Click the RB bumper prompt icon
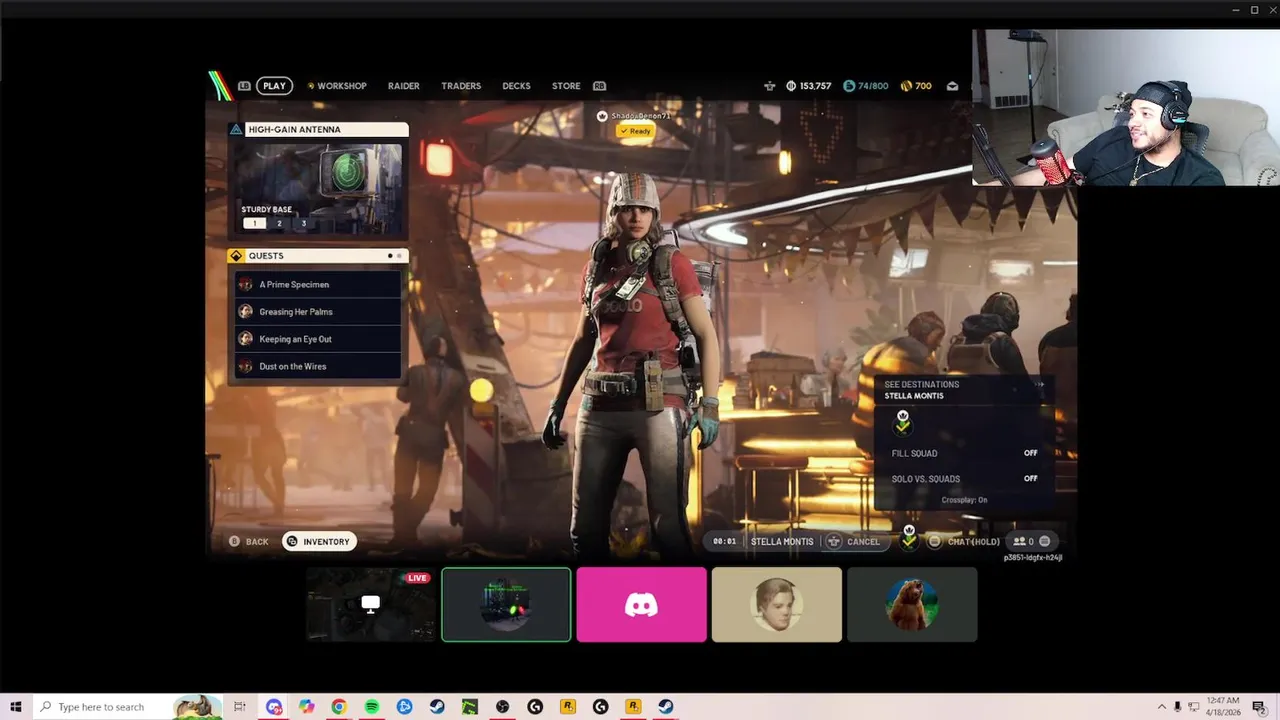This screenshot has height=720, width=1280. (599, 86)
